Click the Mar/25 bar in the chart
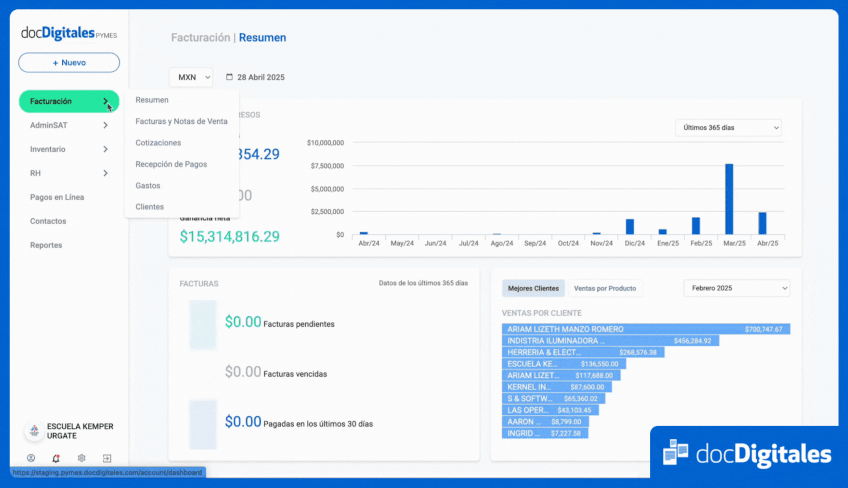This screenshot has width=848, height=488. coord(729,199)
